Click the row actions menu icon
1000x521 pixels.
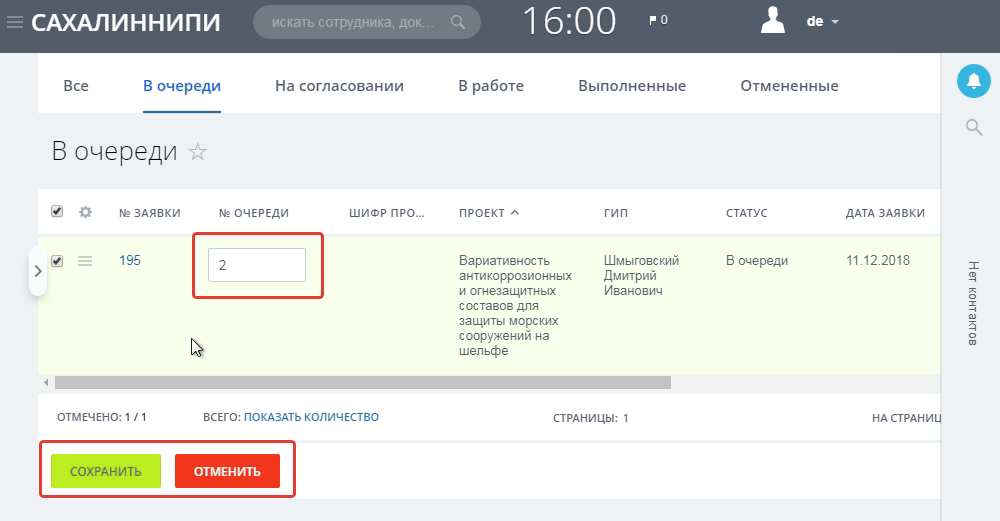point(85,261)
